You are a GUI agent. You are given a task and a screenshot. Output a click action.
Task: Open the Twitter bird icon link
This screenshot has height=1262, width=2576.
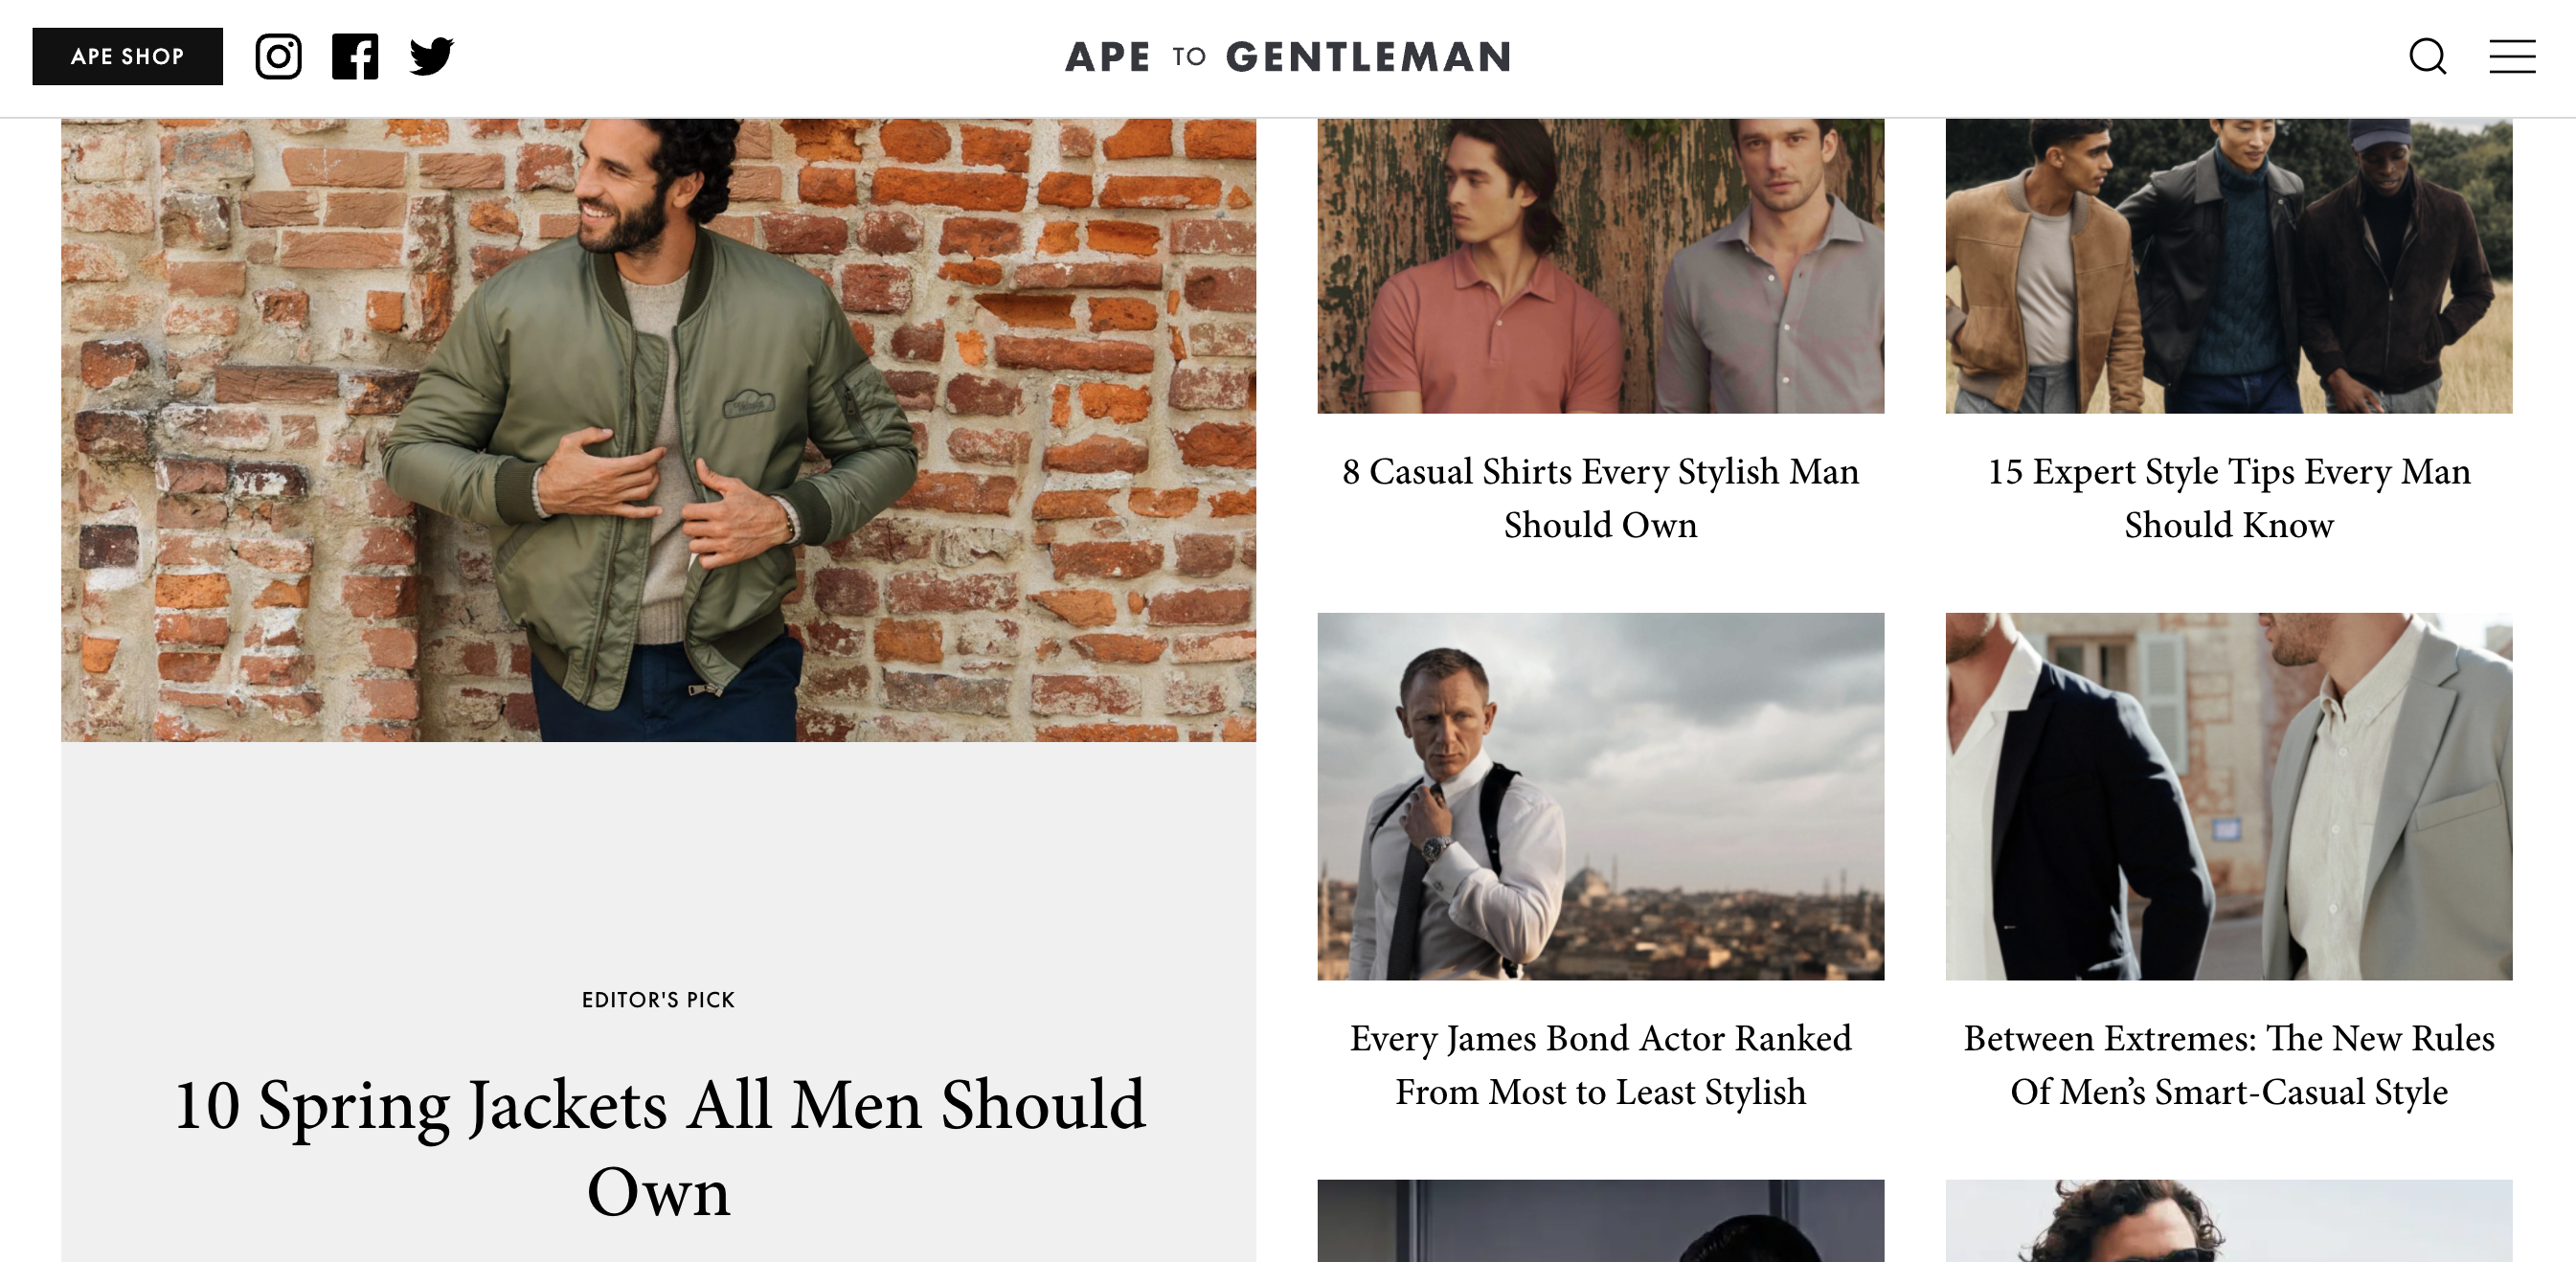tap(432, 56)
